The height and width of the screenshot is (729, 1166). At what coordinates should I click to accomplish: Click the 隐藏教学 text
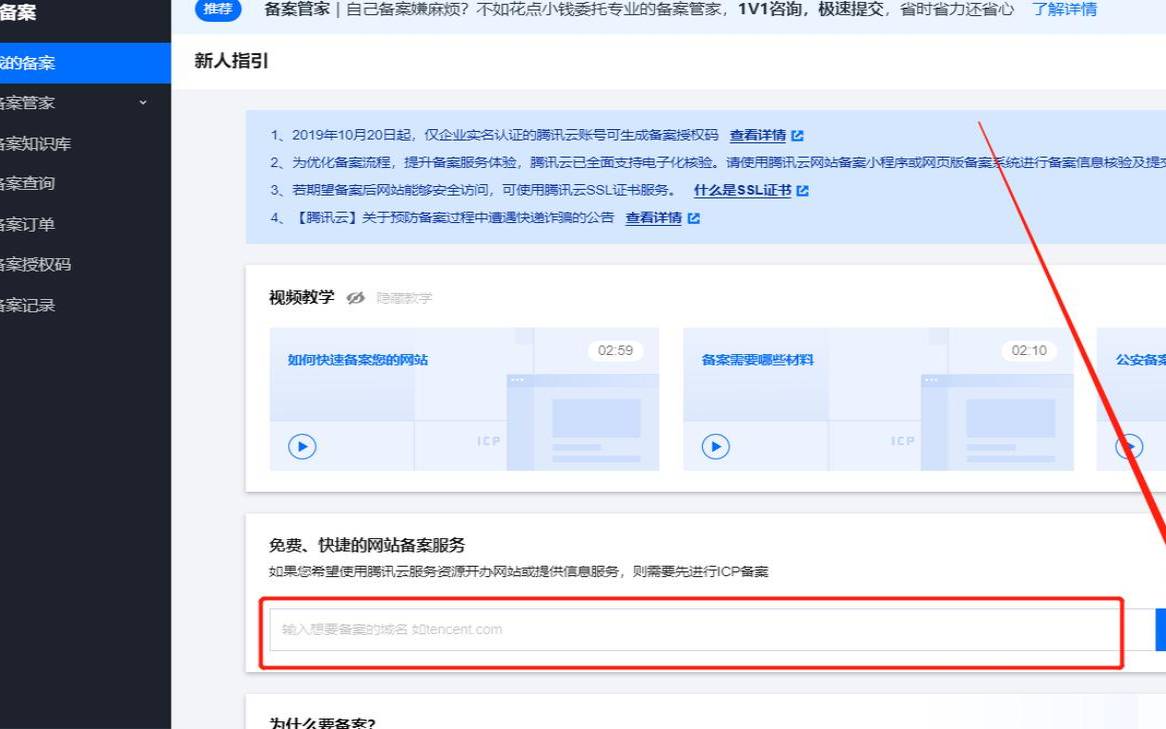404,298
